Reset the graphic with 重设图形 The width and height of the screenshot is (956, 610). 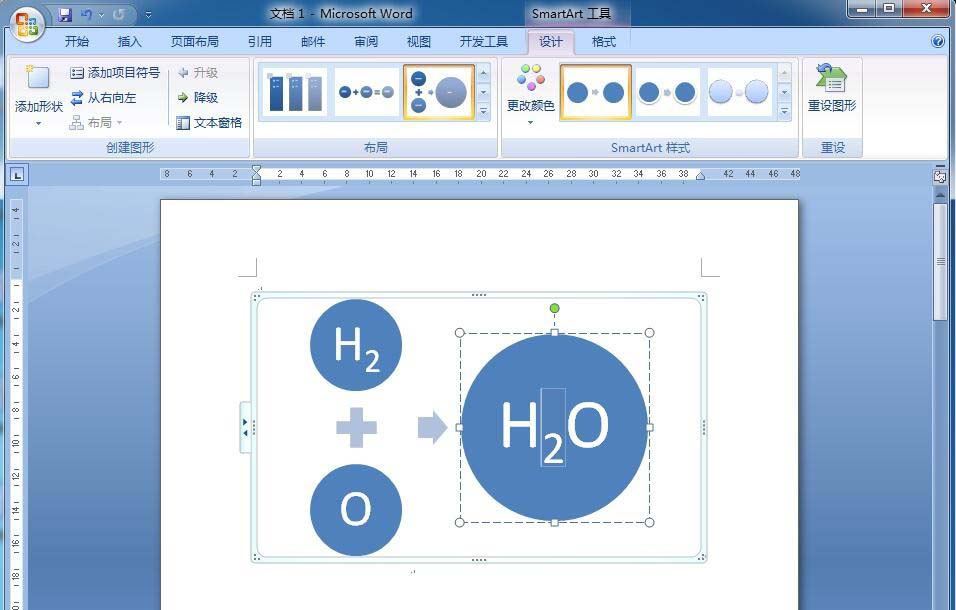[831, 90]
